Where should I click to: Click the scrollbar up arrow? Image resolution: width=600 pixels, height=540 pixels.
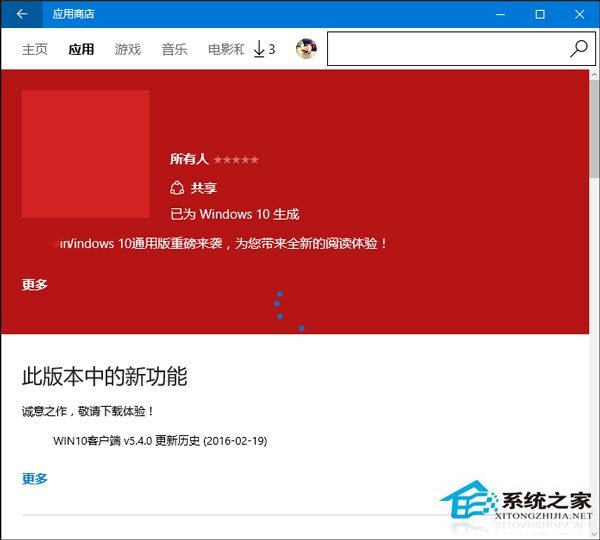[594, 75]
